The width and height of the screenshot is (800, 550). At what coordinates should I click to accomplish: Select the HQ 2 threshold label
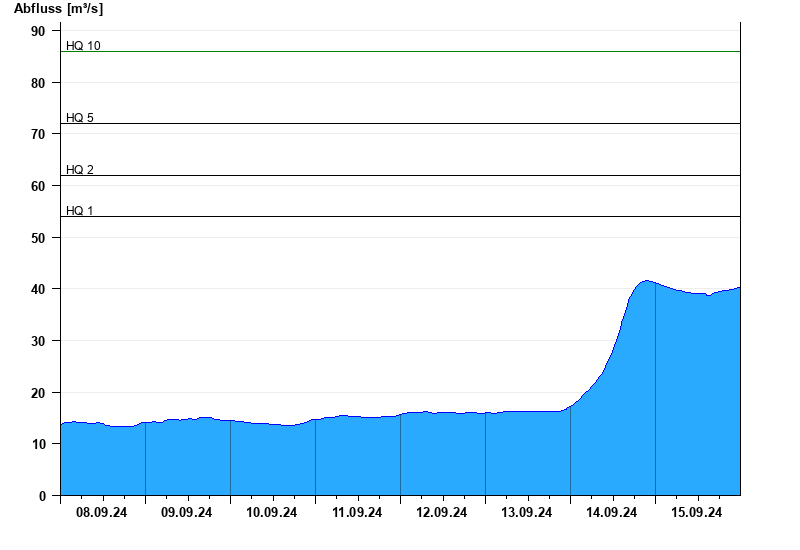coord(80,170)
